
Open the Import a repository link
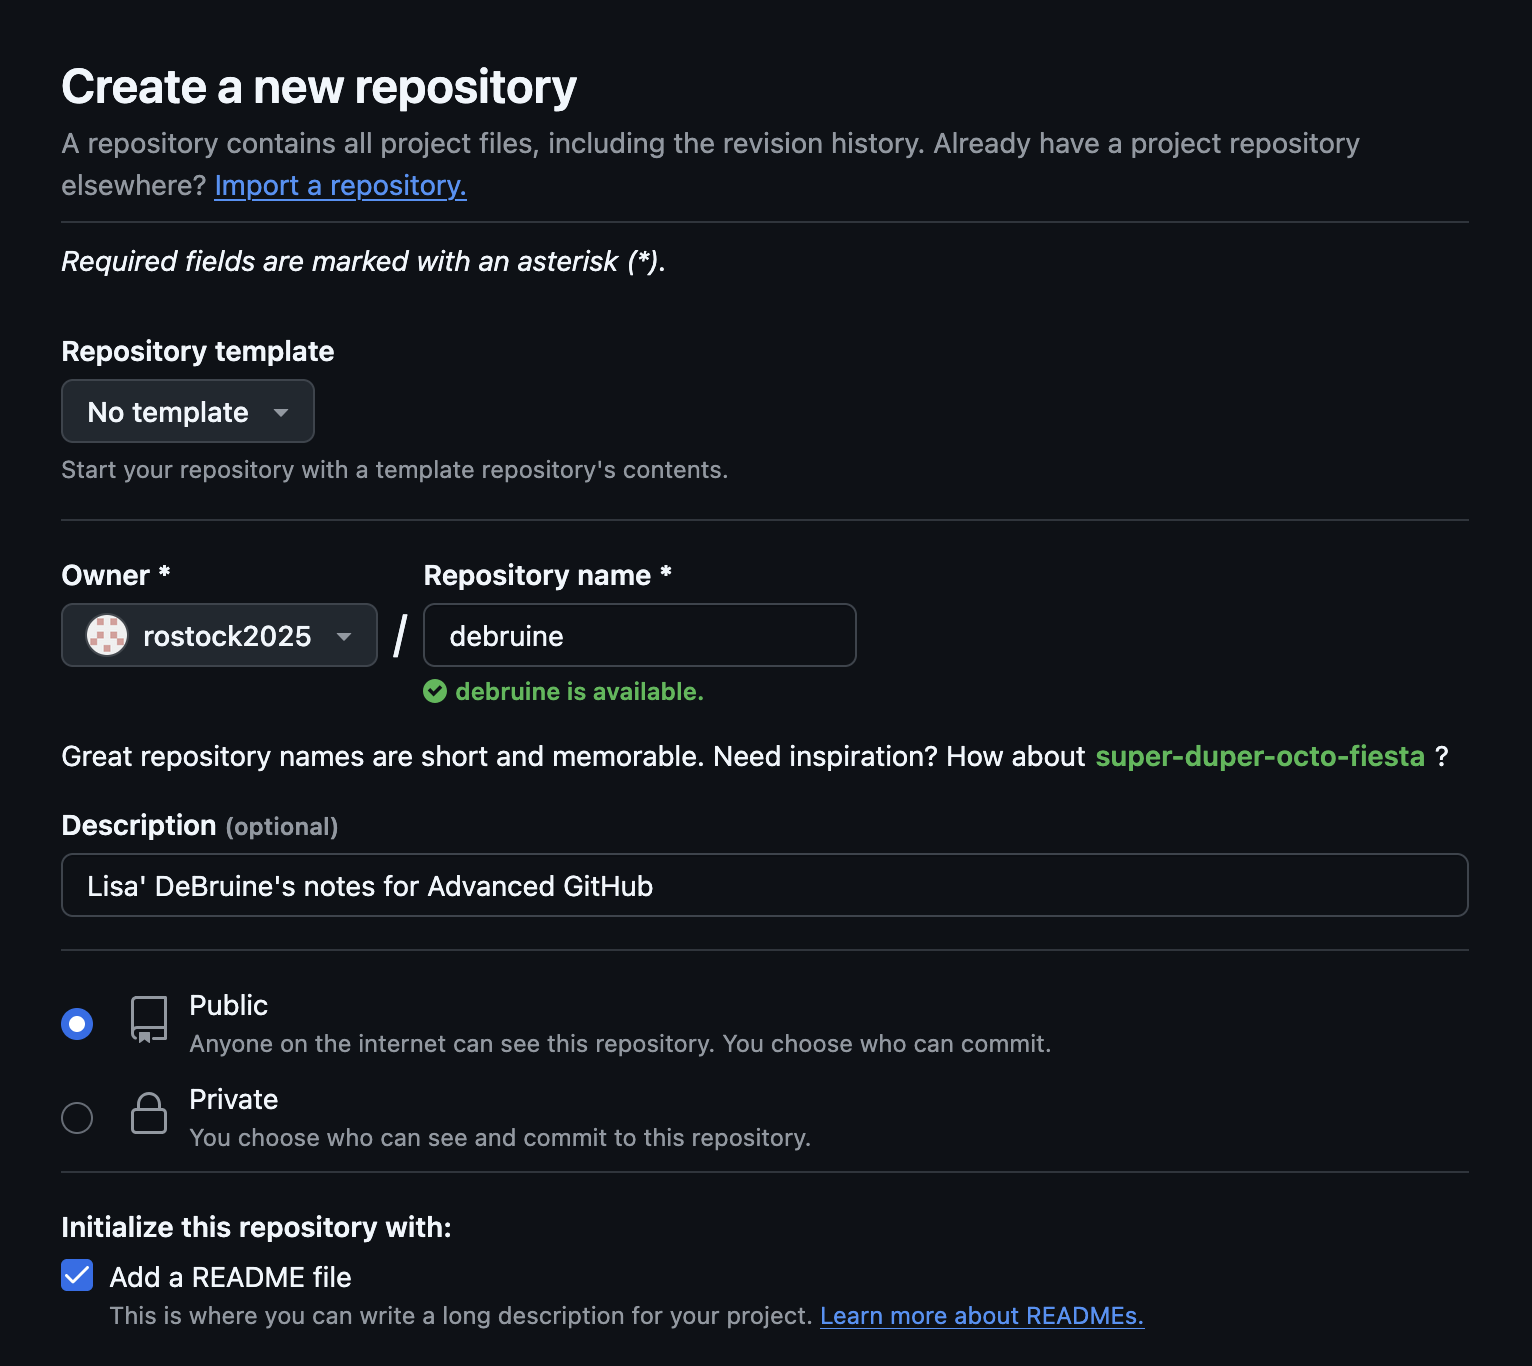(340, 186)
